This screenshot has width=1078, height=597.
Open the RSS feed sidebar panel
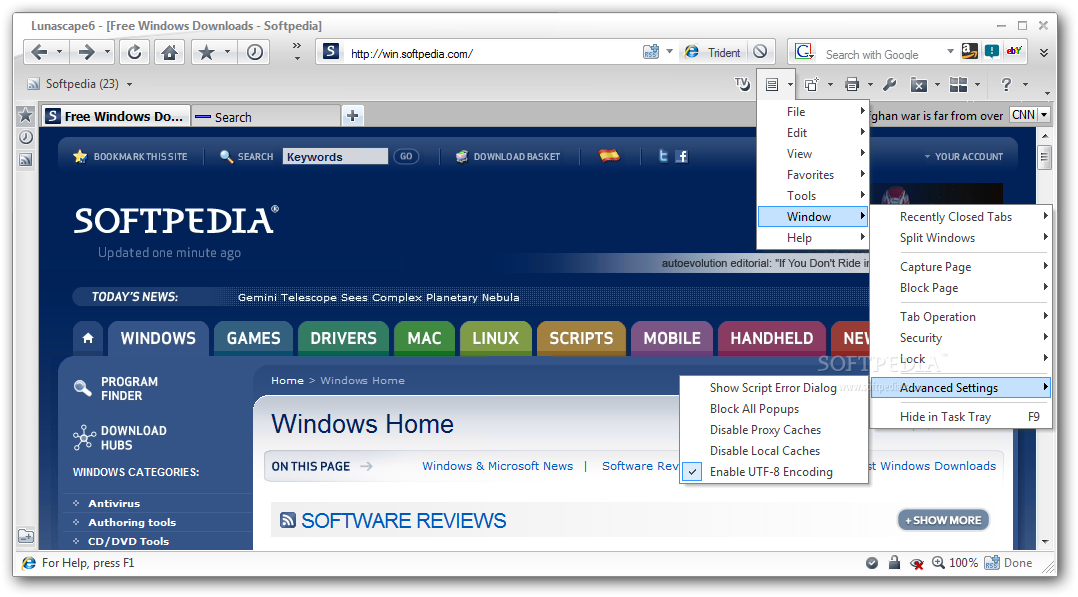point(25,160)
